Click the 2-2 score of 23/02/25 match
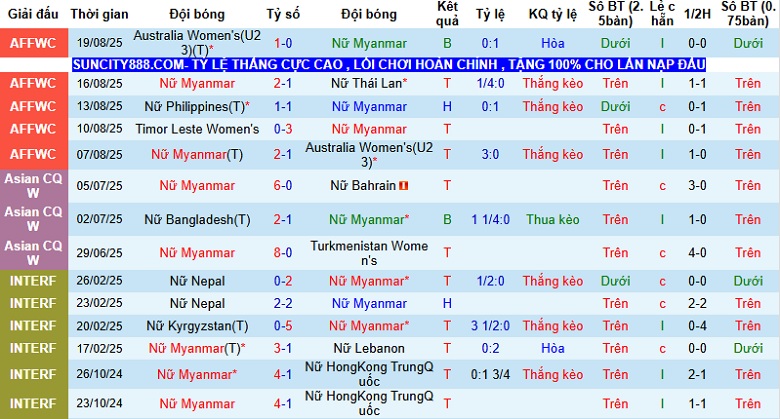The image size is (780, 419). tap(283, 304)
